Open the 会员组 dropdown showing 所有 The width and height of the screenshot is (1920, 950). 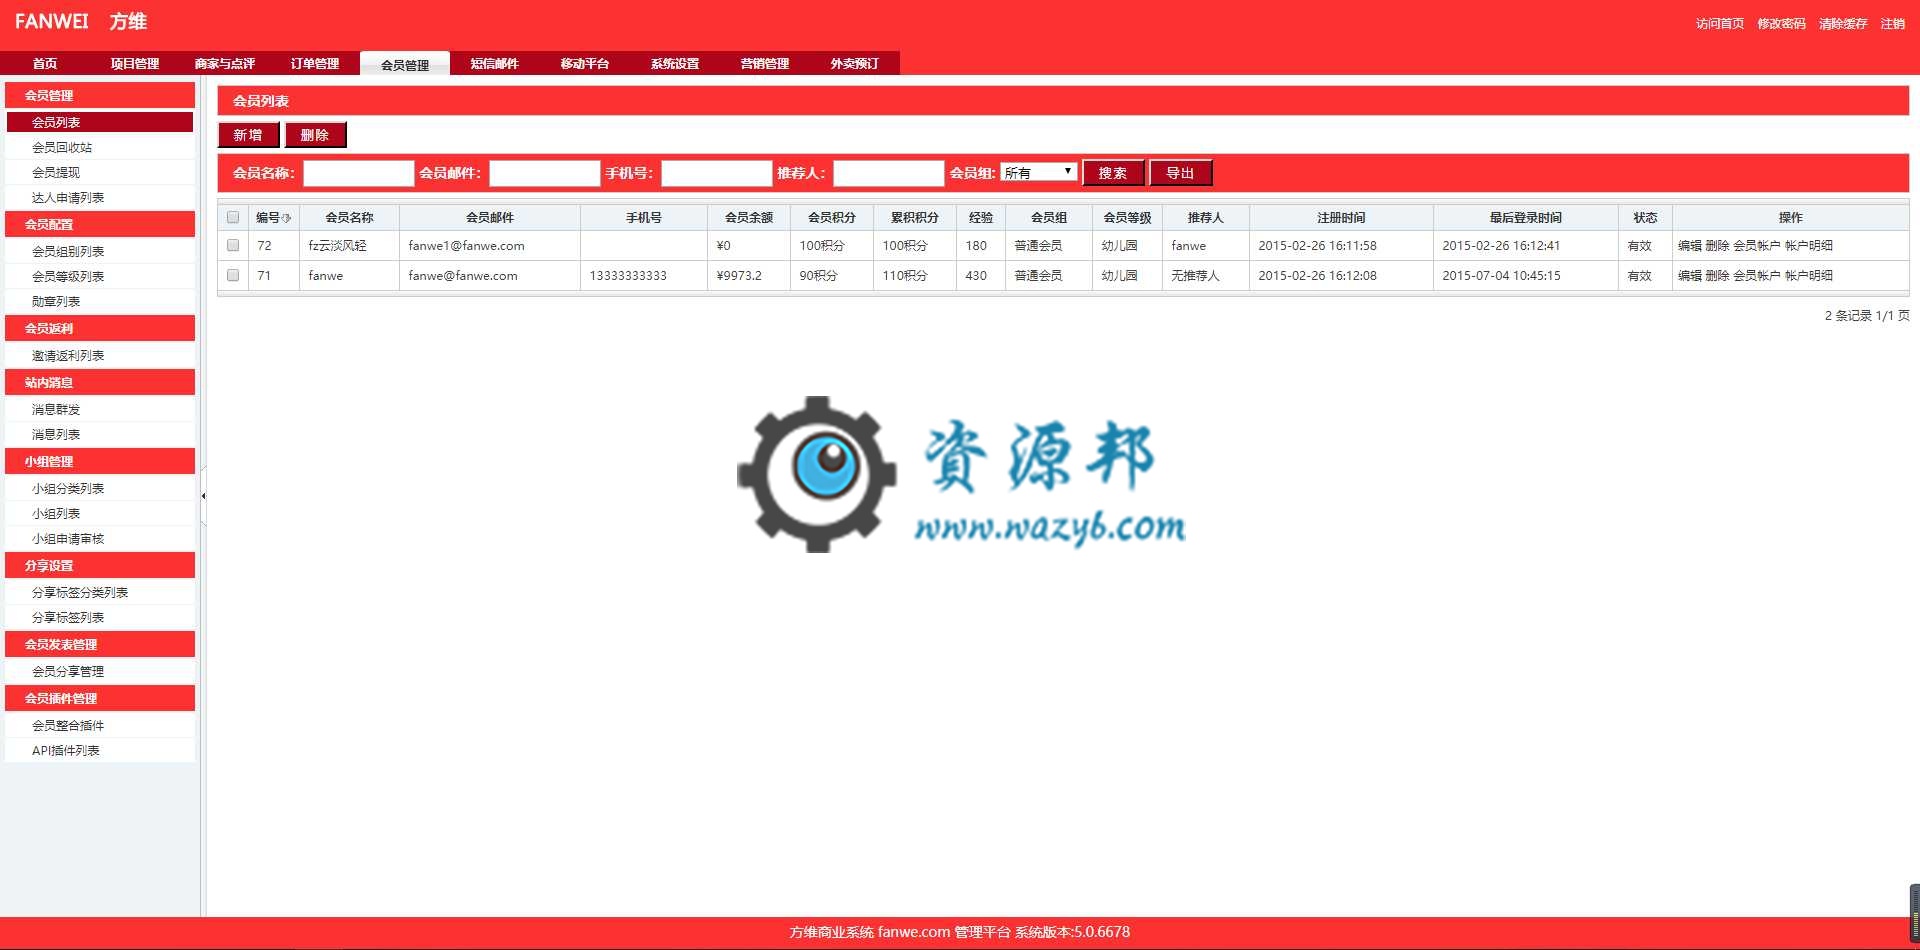pyautogui.click(x=1039, y=172)
